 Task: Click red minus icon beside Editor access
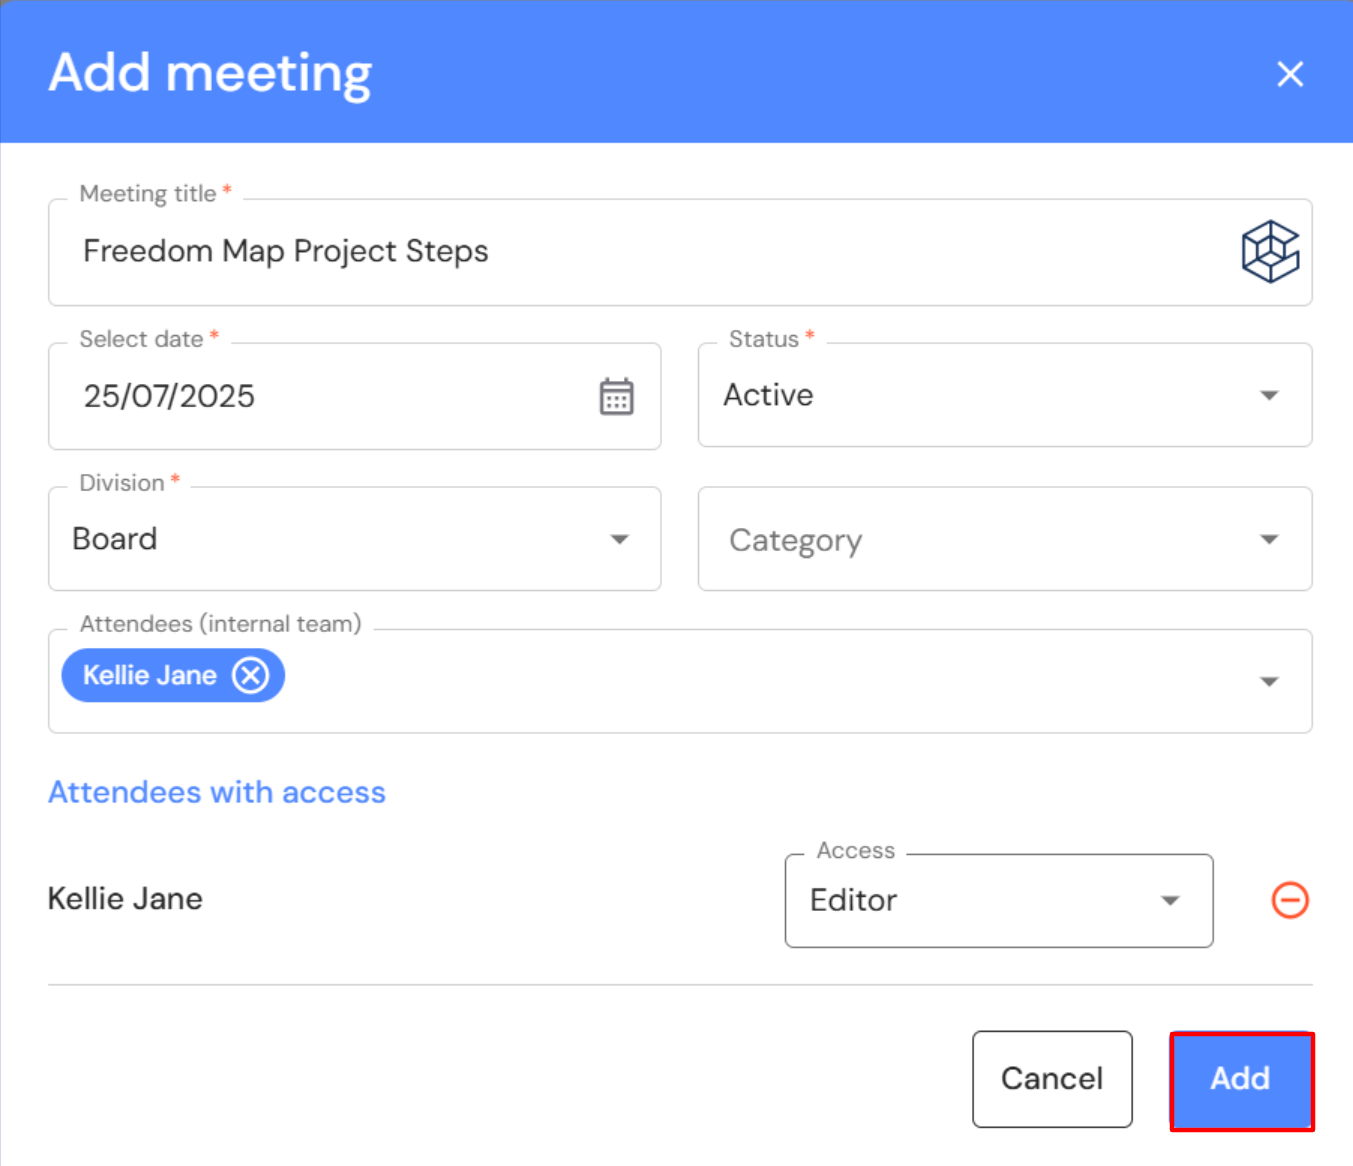point(1290,900)
